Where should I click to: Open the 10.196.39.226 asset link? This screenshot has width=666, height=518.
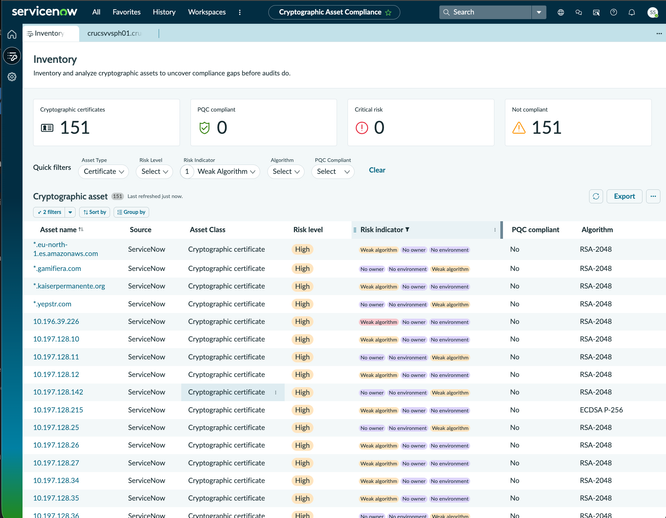(x=56, y=321)
